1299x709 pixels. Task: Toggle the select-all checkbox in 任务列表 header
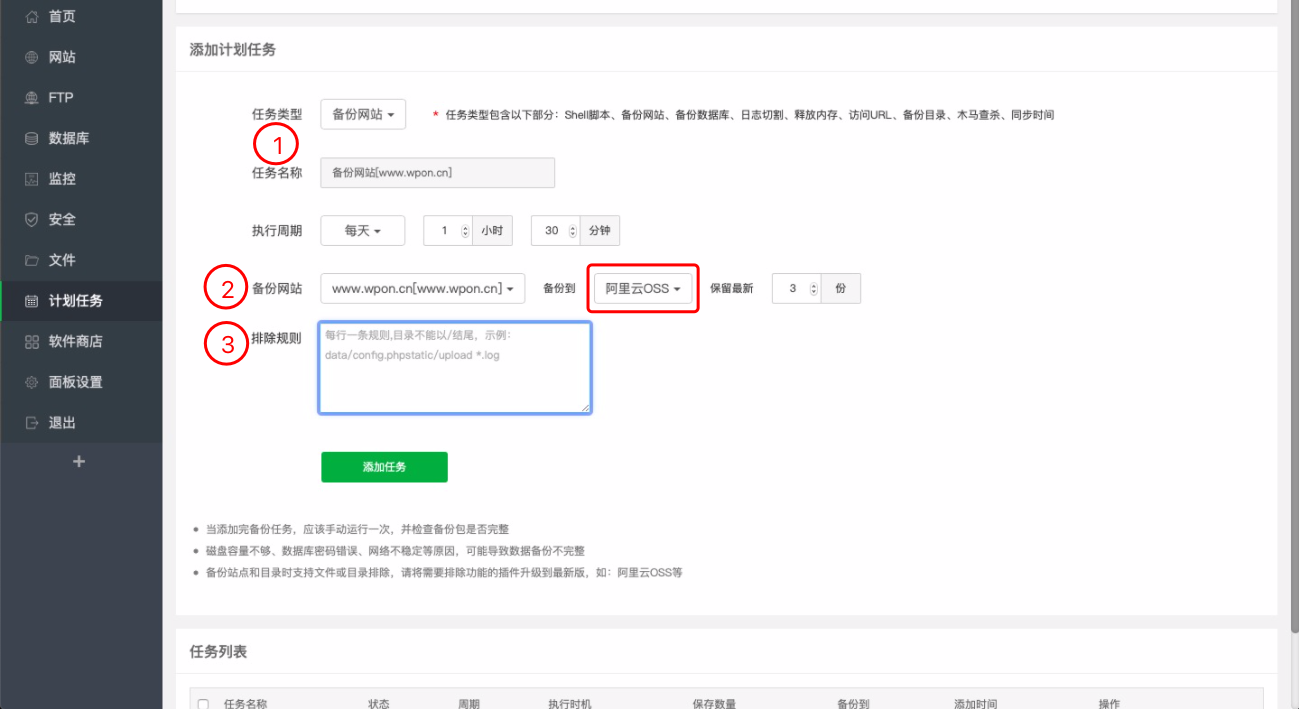coord(204,704)
